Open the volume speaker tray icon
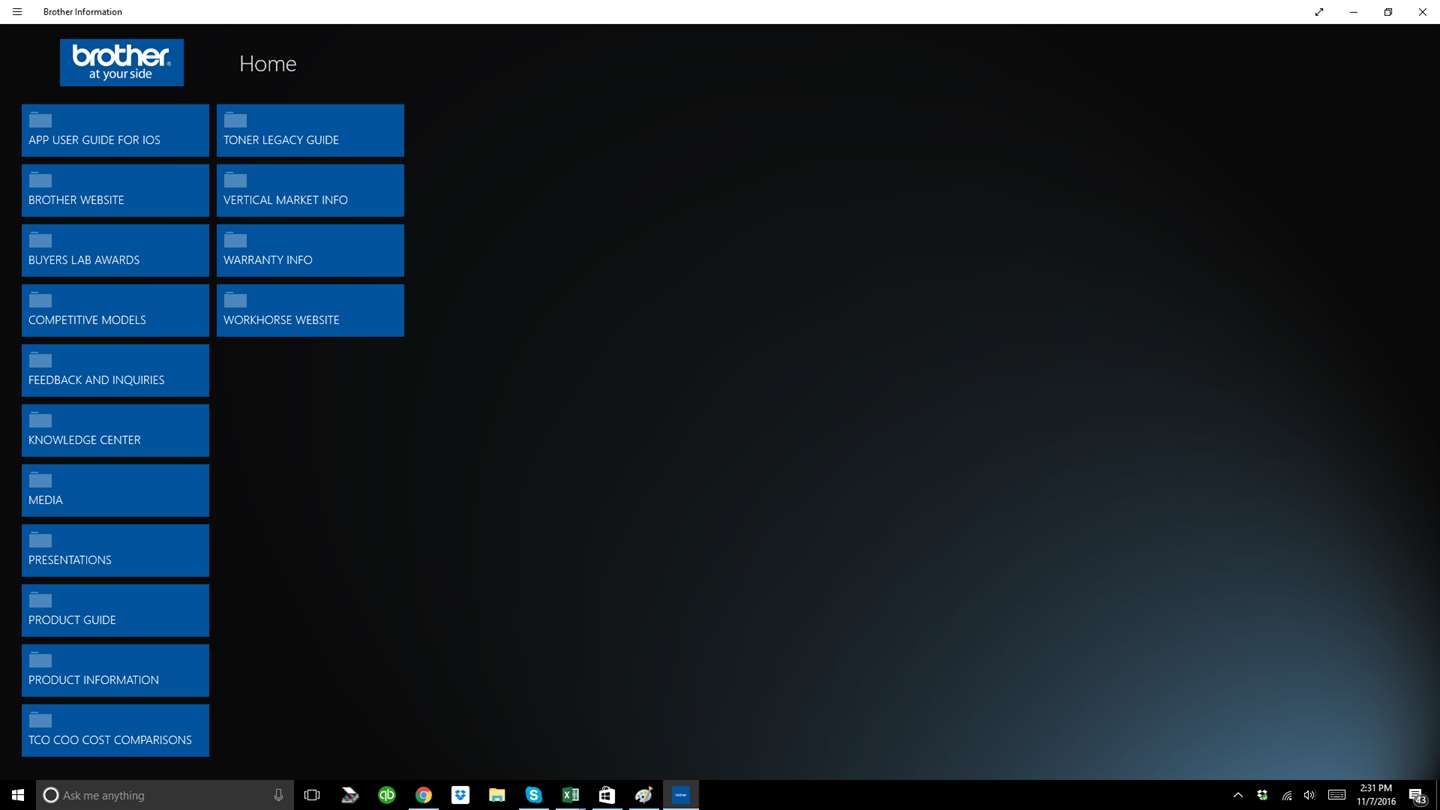Screen dimensions: 1440x810 [1310, 795]
